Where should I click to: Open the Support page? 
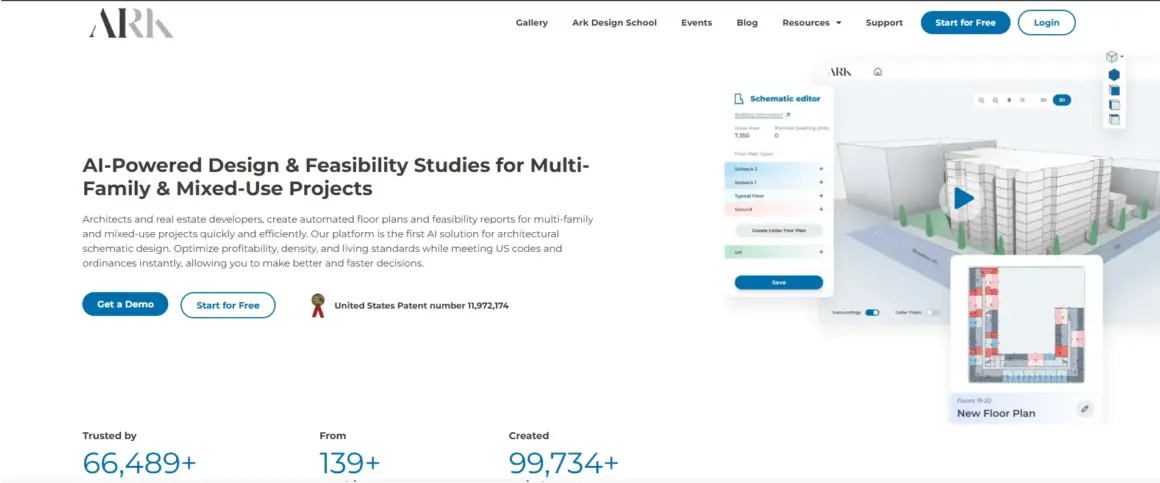tap(884, 23)
